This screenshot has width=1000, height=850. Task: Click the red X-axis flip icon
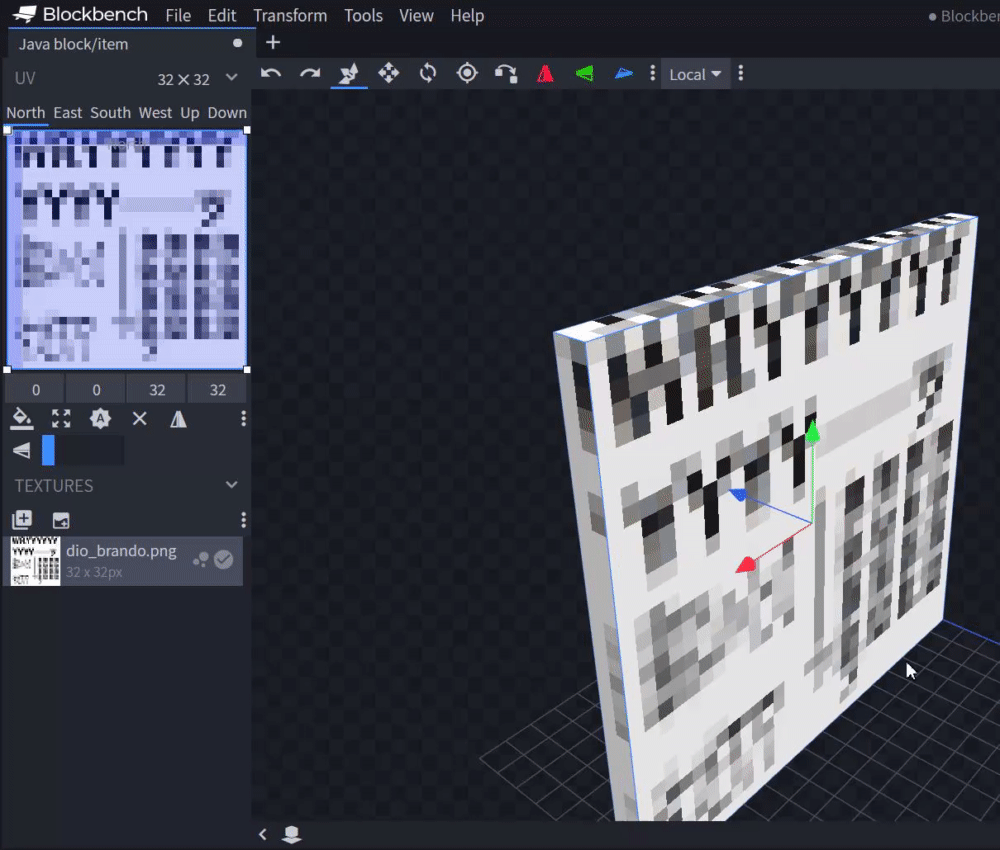point(545,74)
